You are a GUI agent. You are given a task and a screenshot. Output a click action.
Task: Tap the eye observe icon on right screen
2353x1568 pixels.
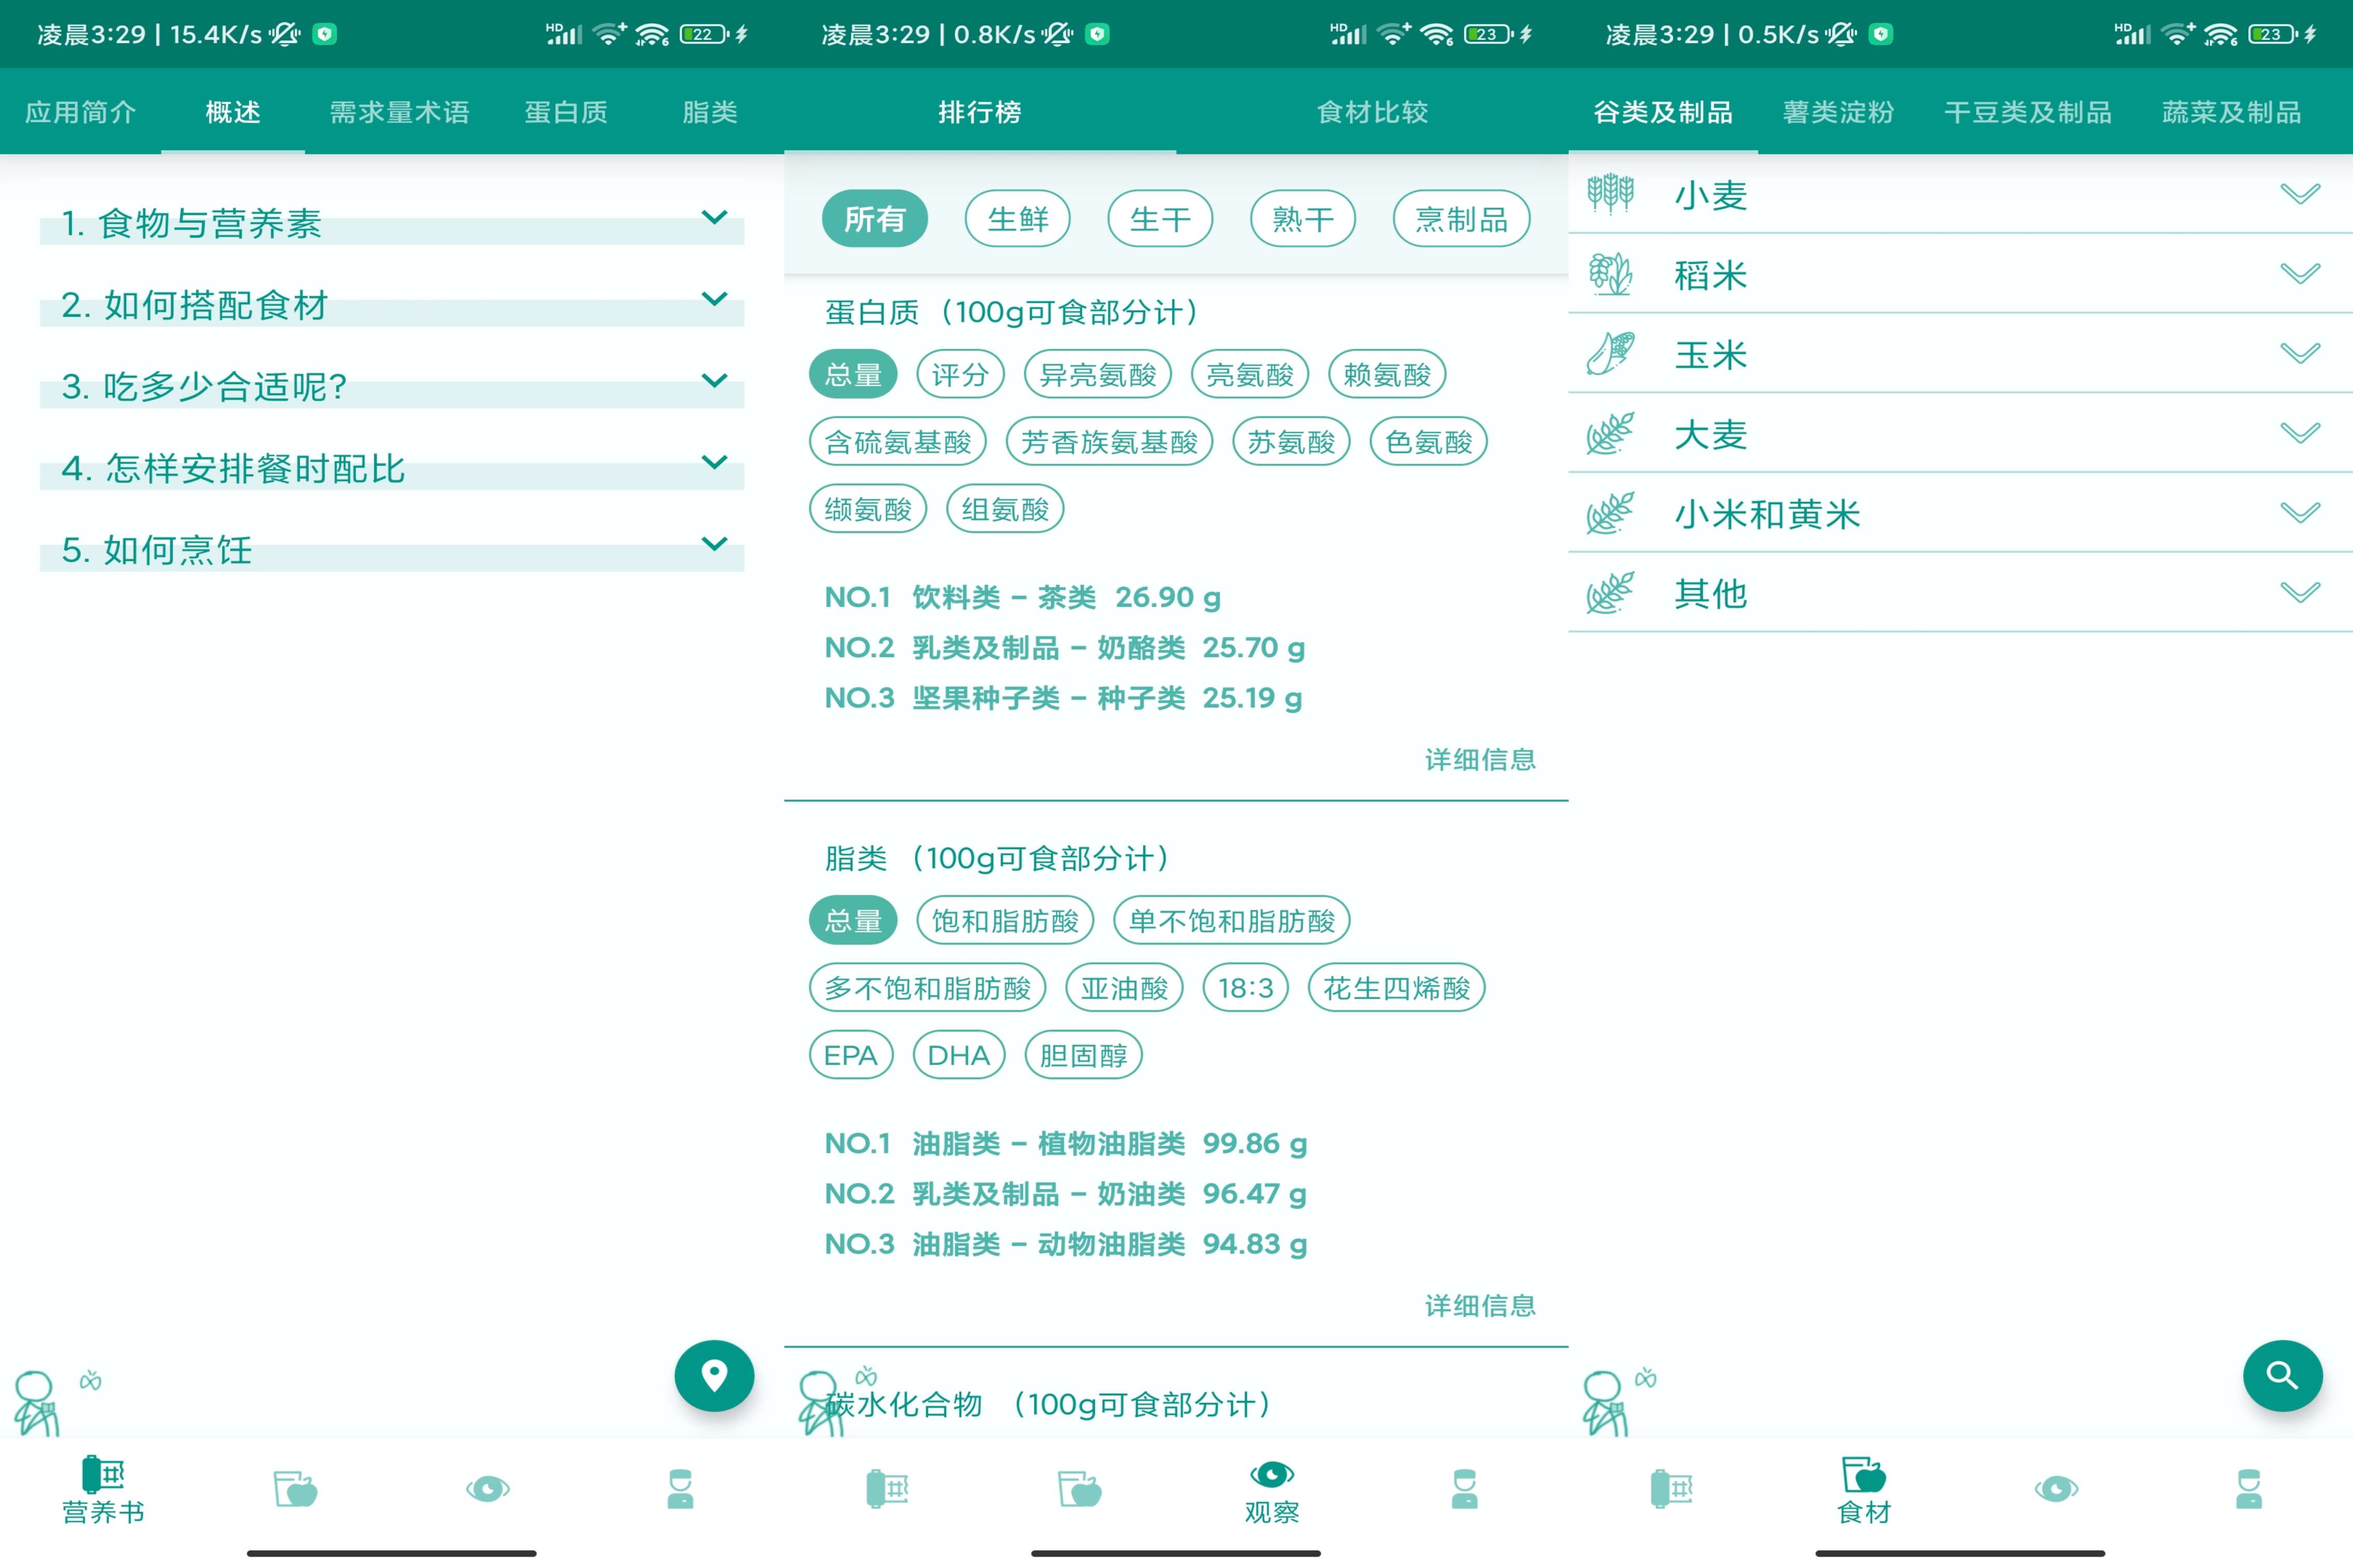[x=2056, y=1489]
